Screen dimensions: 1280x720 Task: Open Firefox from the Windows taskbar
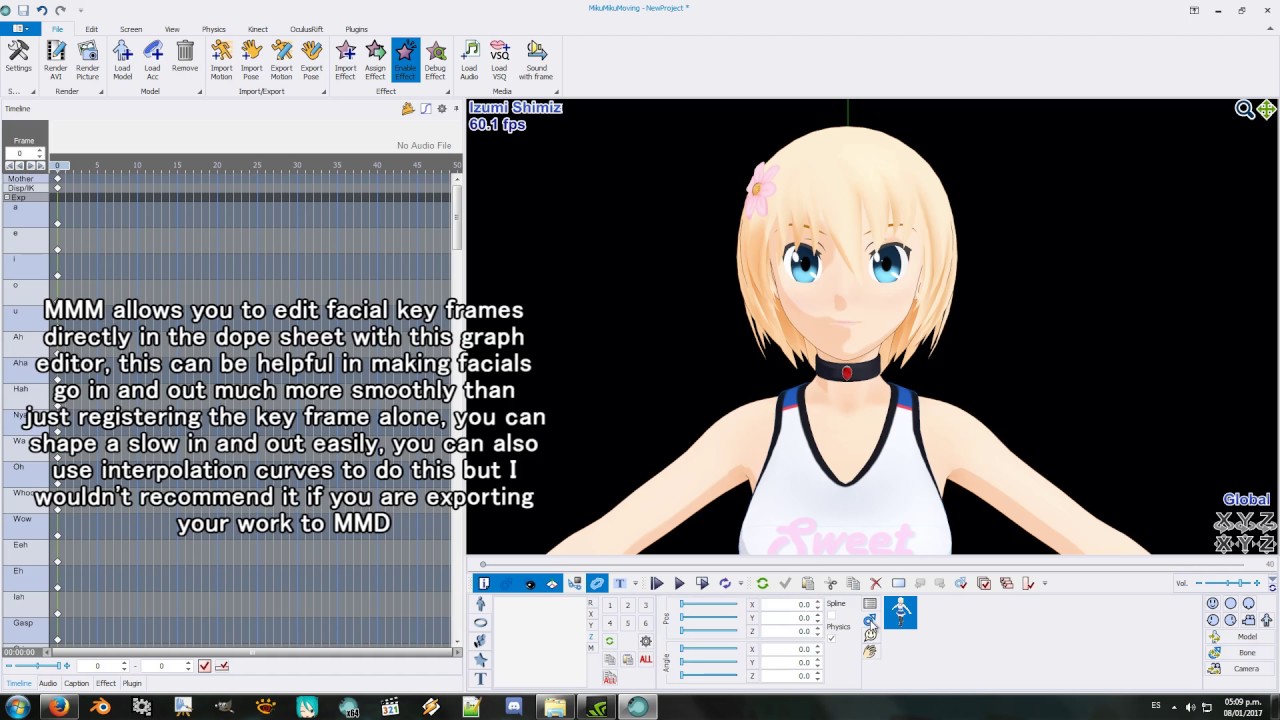coord(59,707)
